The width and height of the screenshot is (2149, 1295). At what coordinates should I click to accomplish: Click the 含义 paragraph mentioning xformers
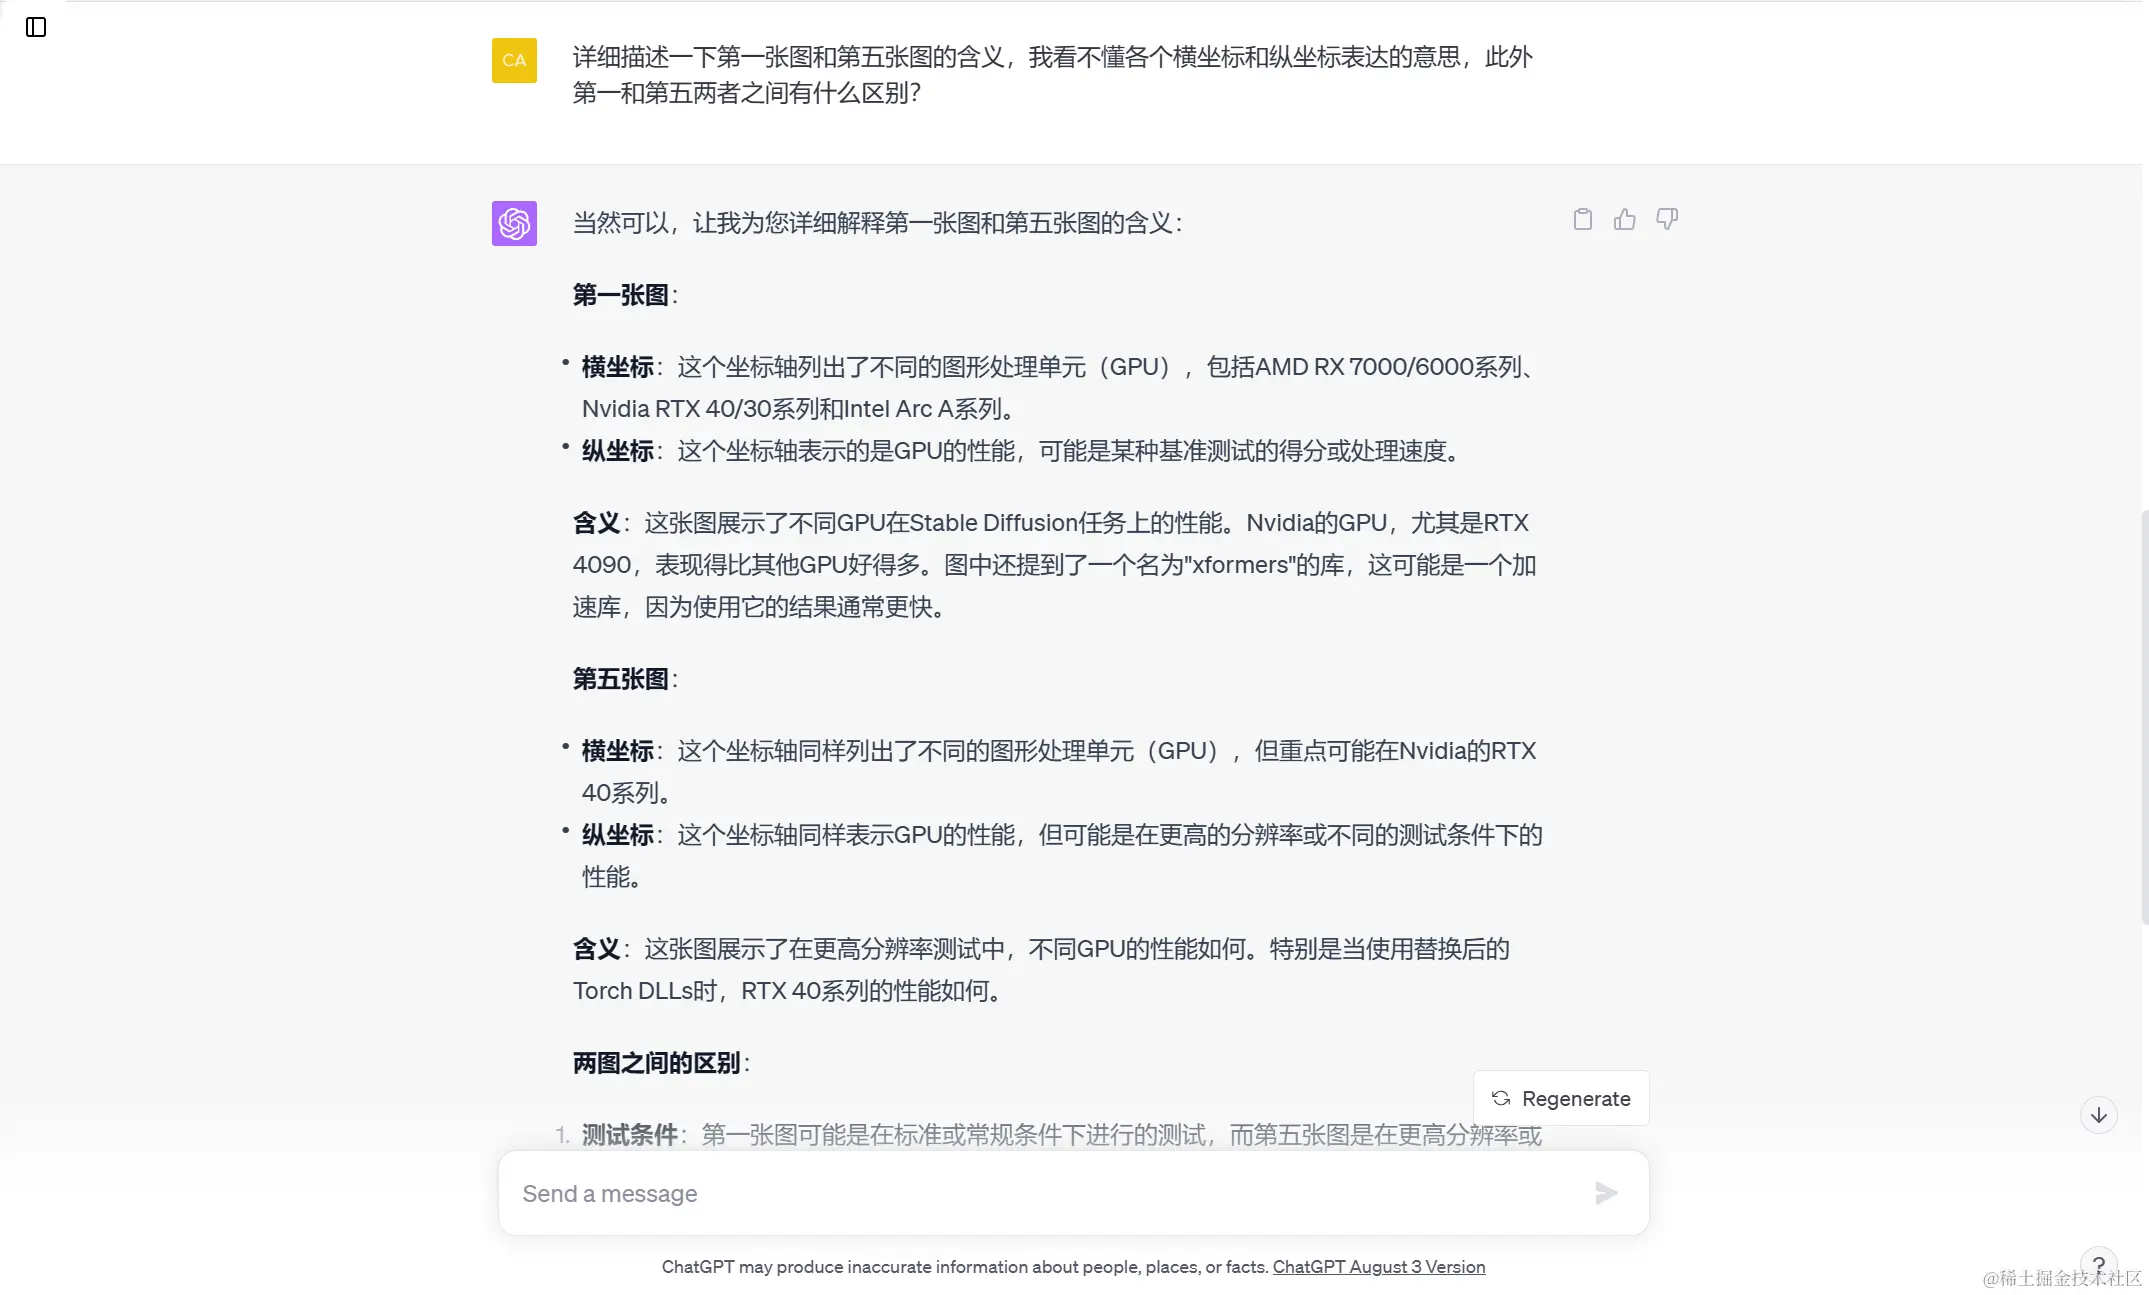[1054, 565]
